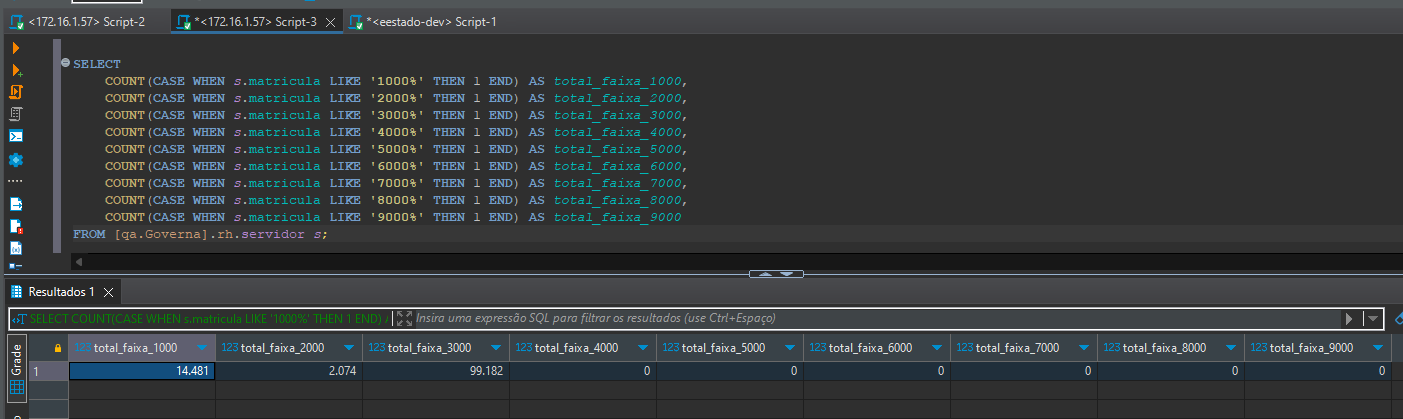Open total_faixa_3000 column filter dropdown

click(x=497, y=347)
